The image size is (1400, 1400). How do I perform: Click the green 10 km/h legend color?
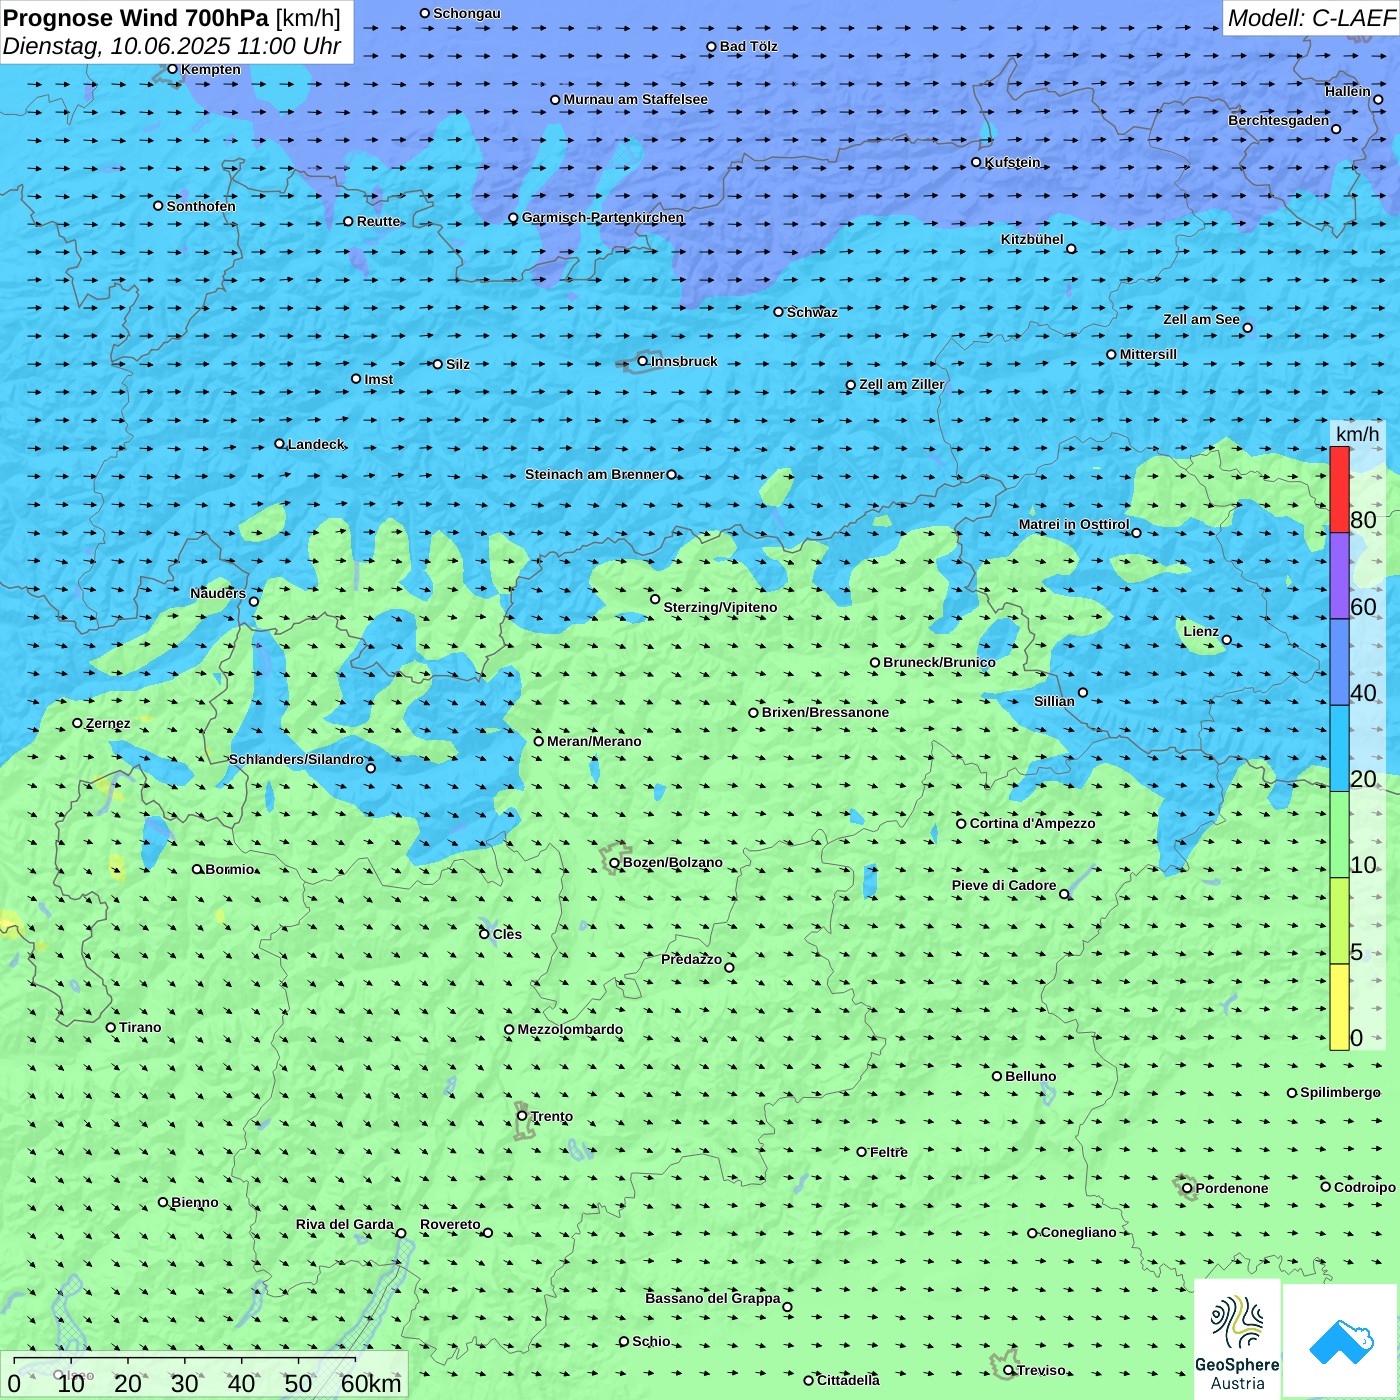[x=1339, y=835]
